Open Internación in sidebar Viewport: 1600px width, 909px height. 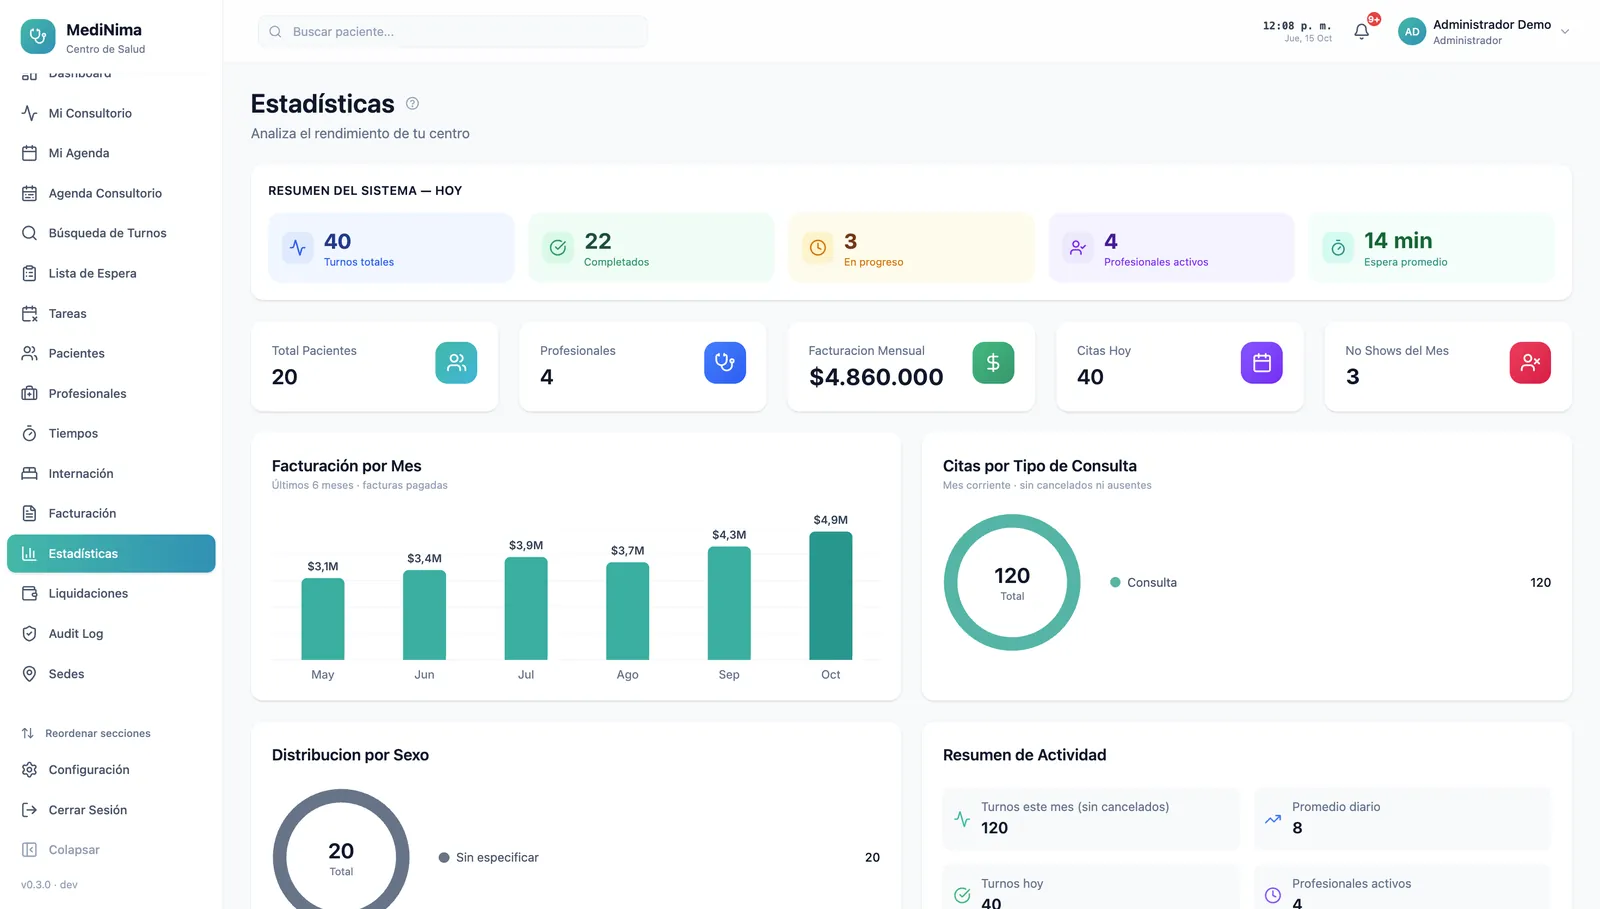tap(111, 474)
